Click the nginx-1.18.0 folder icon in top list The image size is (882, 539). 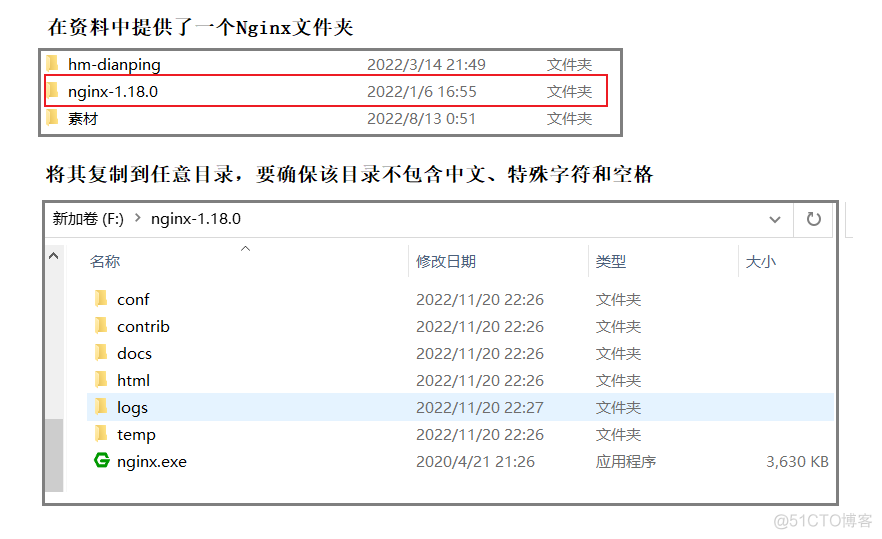click(52, 91)
